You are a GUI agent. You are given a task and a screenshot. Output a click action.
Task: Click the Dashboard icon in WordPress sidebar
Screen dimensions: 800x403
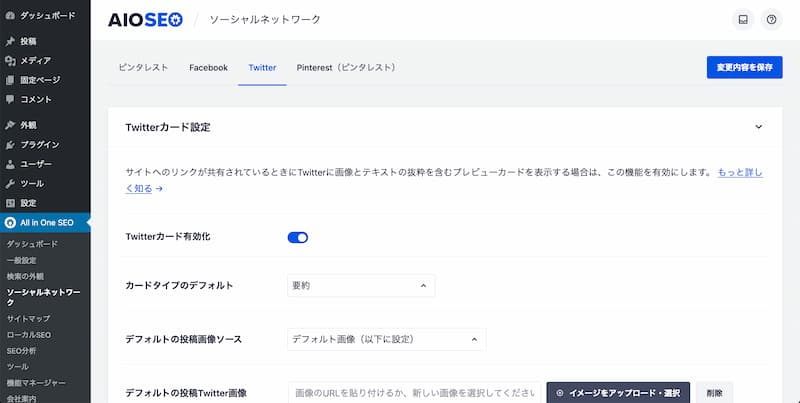(x=10, y=16)
